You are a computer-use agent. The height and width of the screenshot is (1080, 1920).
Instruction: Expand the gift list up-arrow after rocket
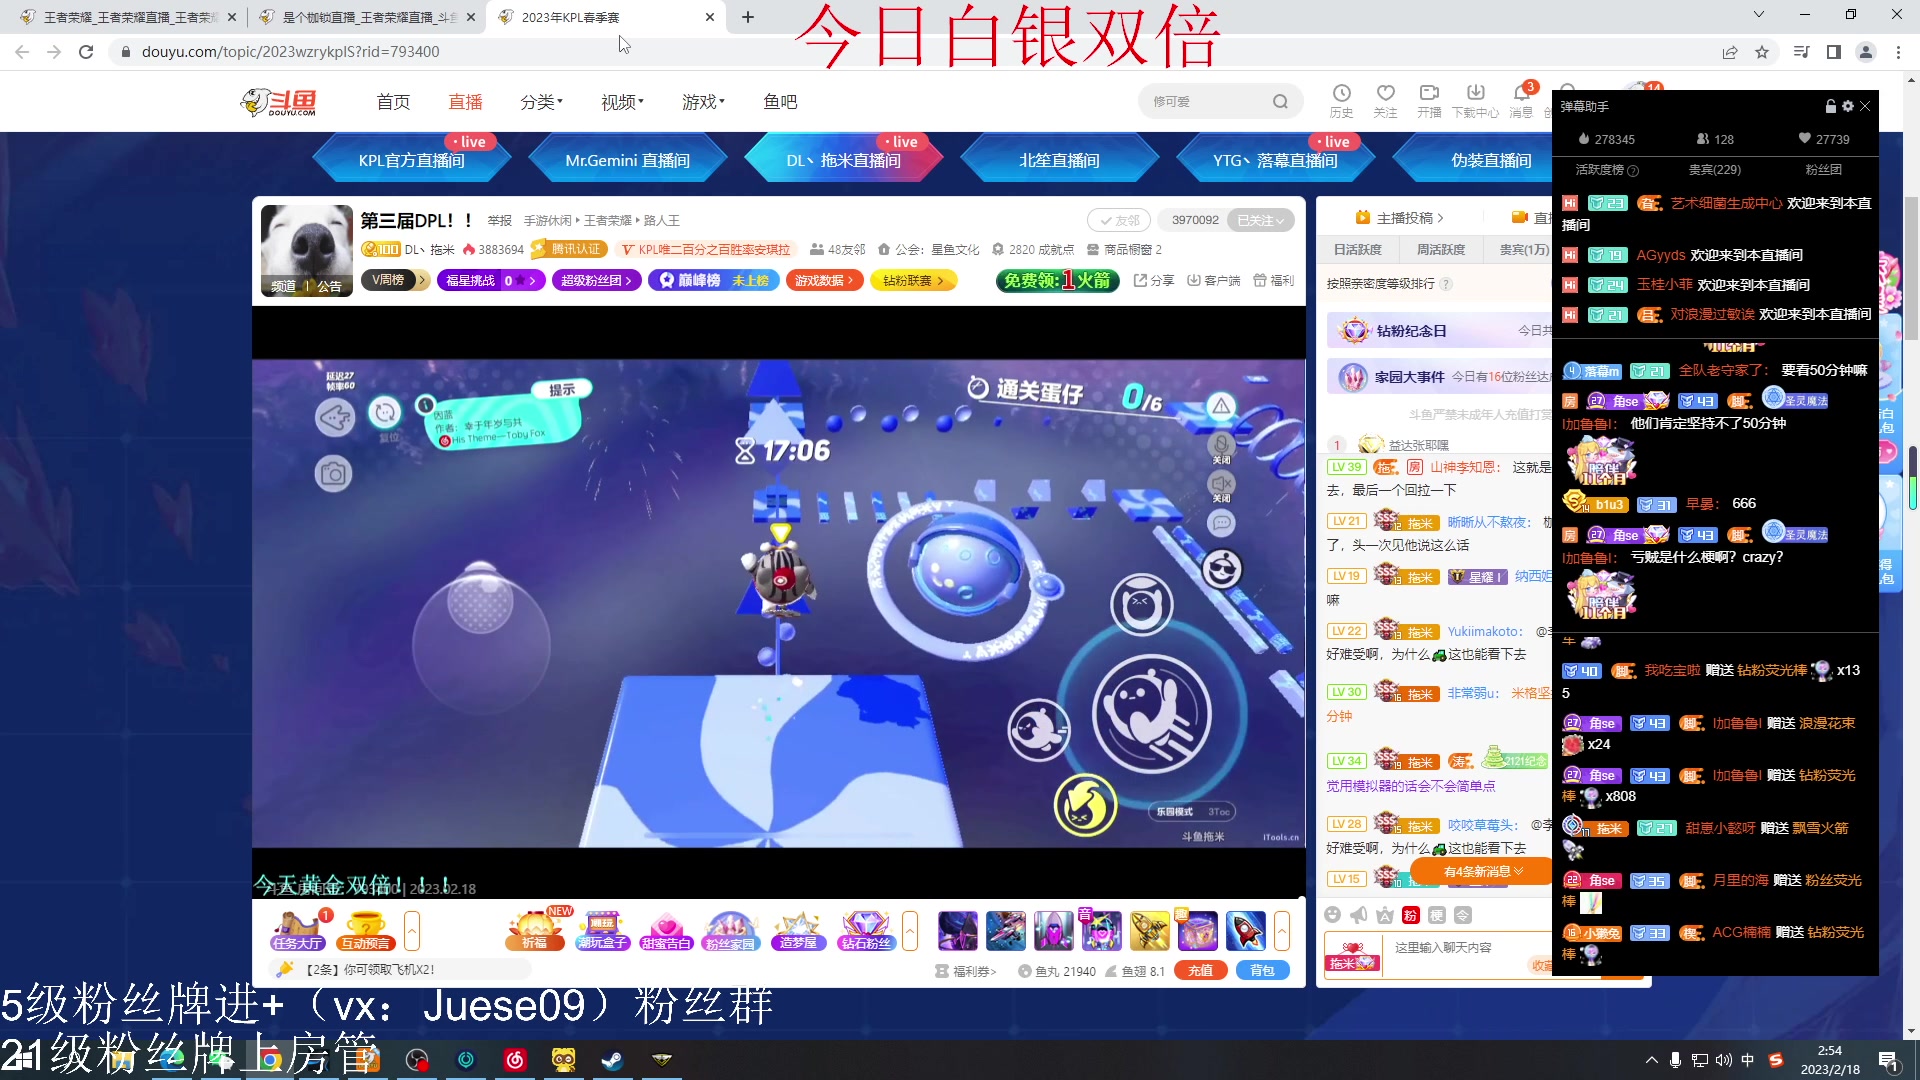[x=1282, y=931]
